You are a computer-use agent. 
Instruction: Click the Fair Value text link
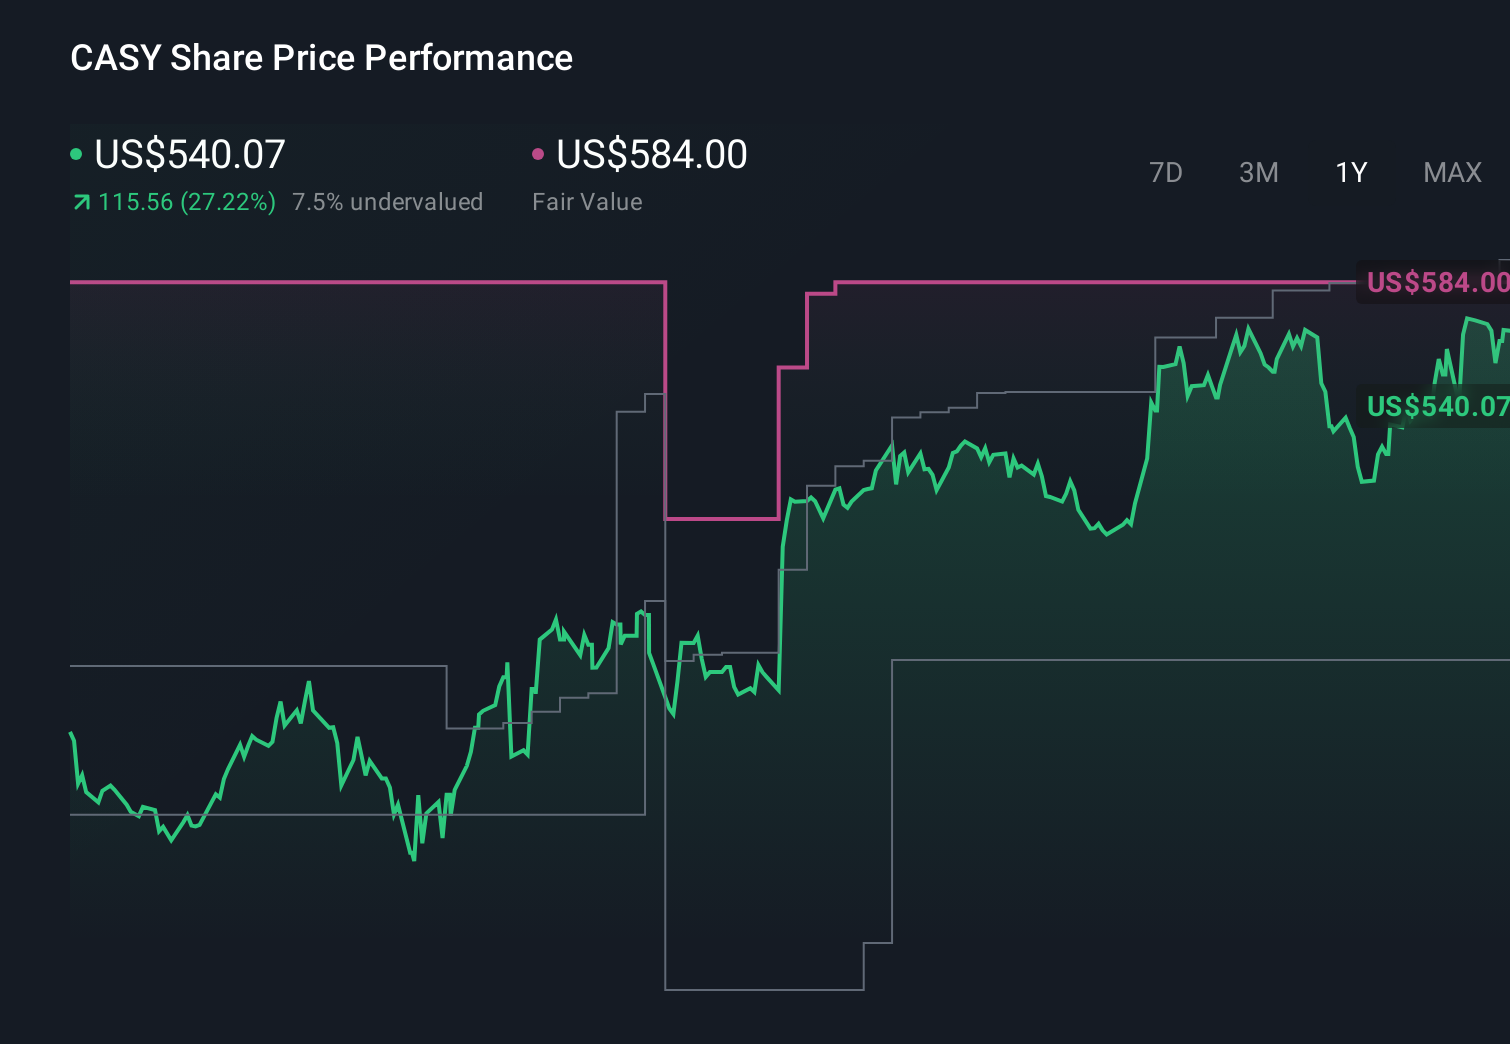coord(588,201)
